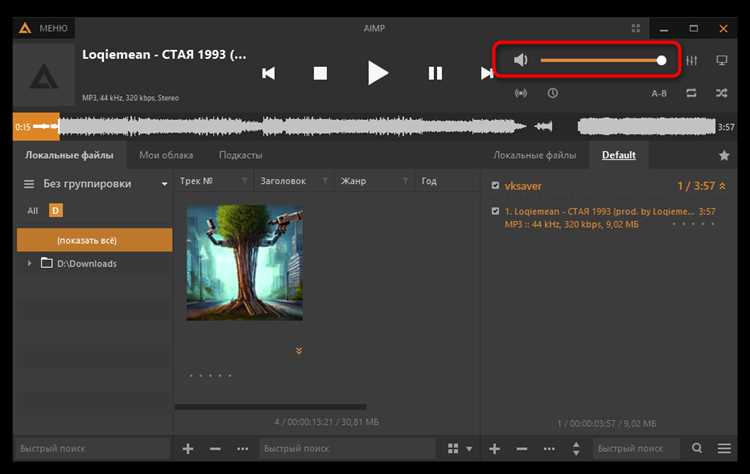Add tracks with the playlist plus icon
The width and height of the screenshot is (750, 474).
tap(495, 449)
